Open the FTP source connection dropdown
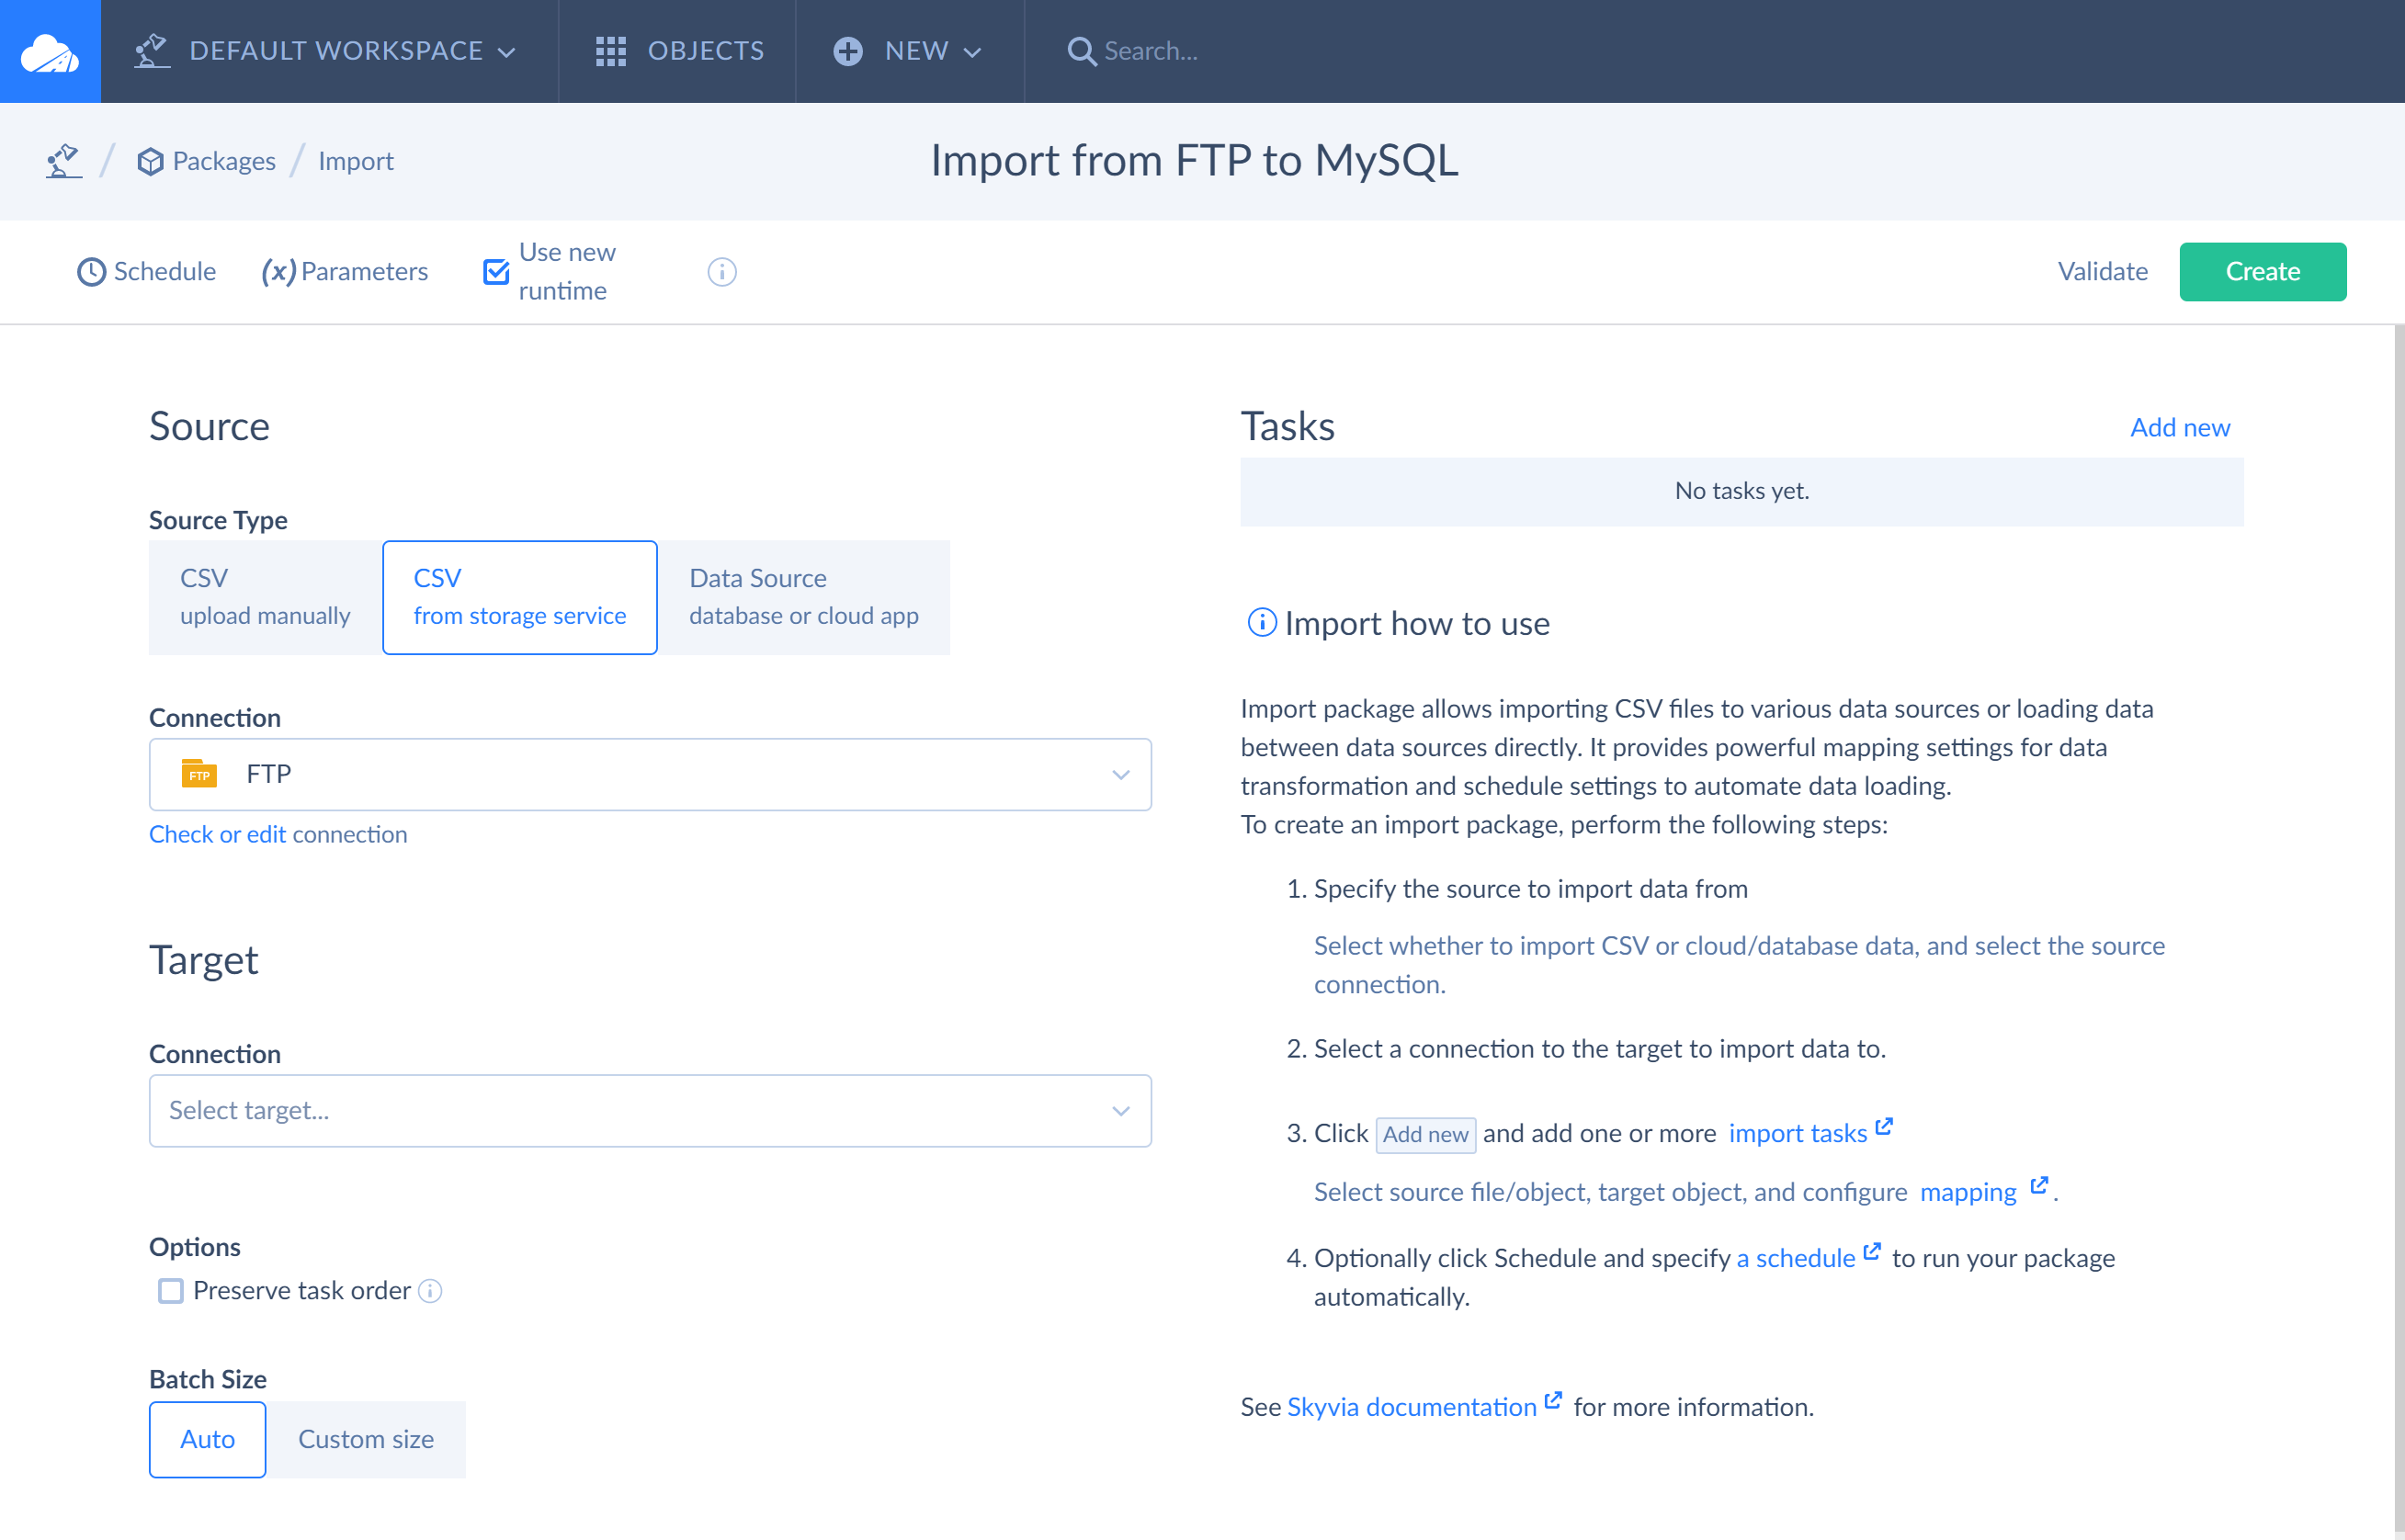The height and width of the screenshot is (1540, 2405). [650, 775]
